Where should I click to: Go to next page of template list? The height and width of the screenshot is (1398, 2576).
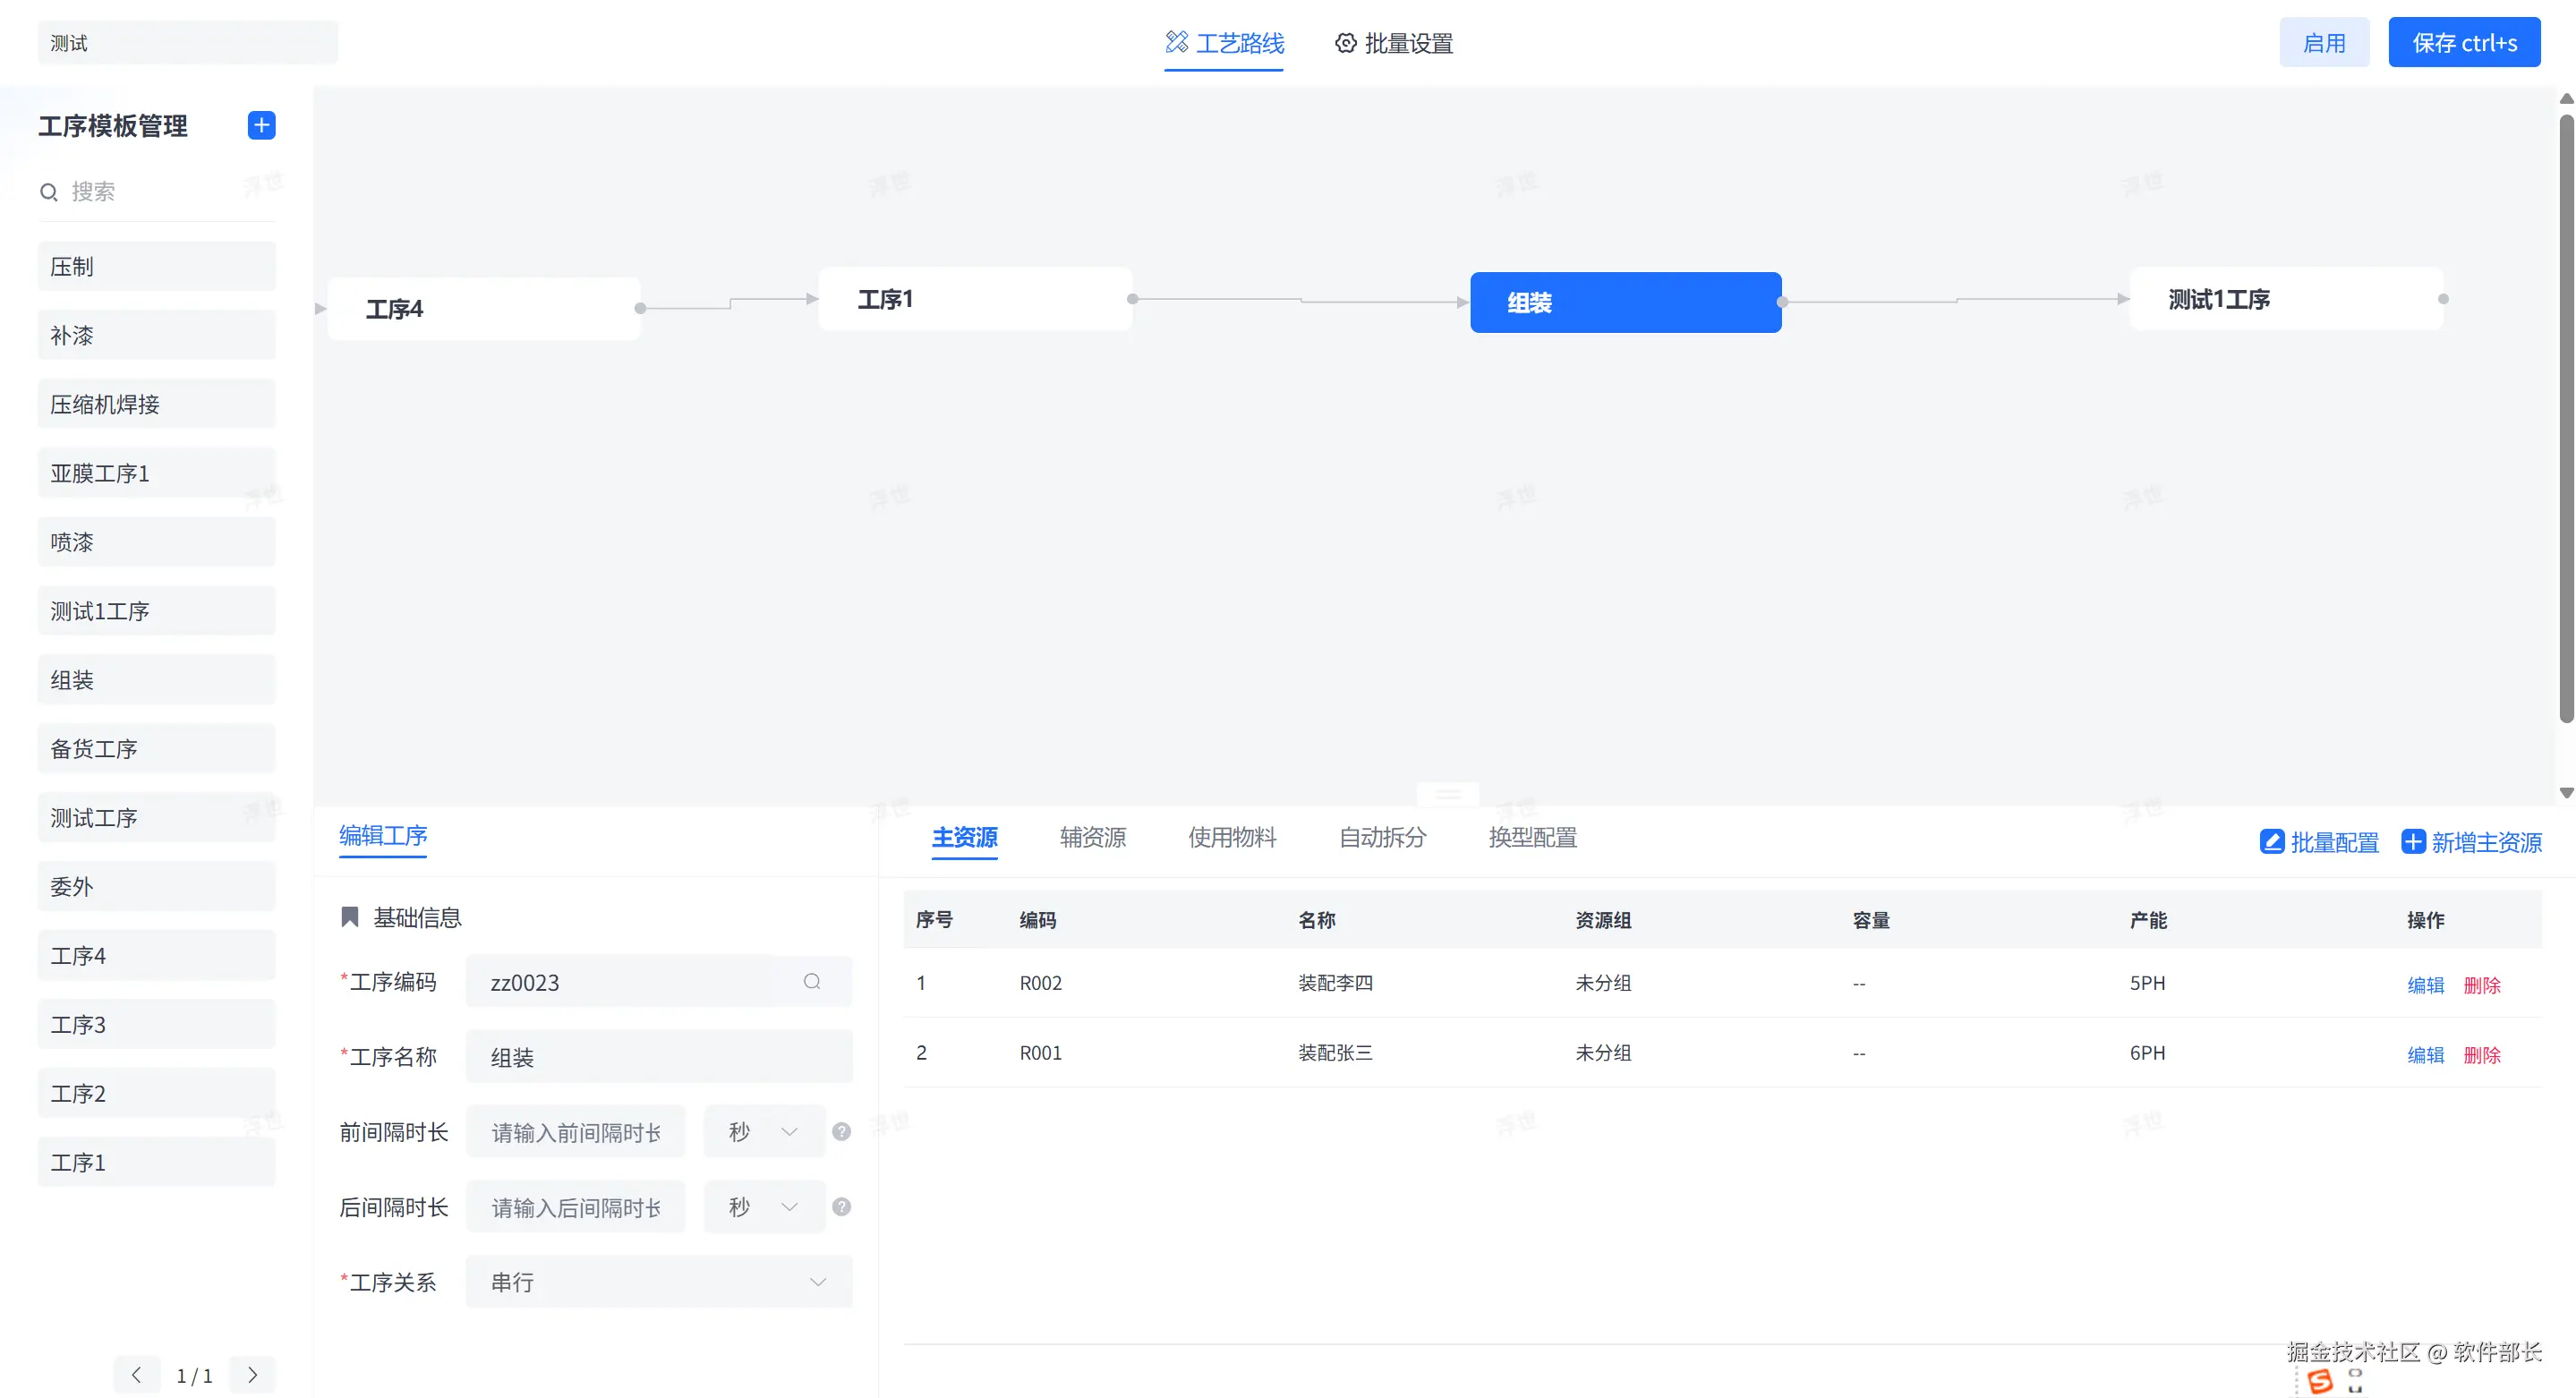tap(252, 1374)
